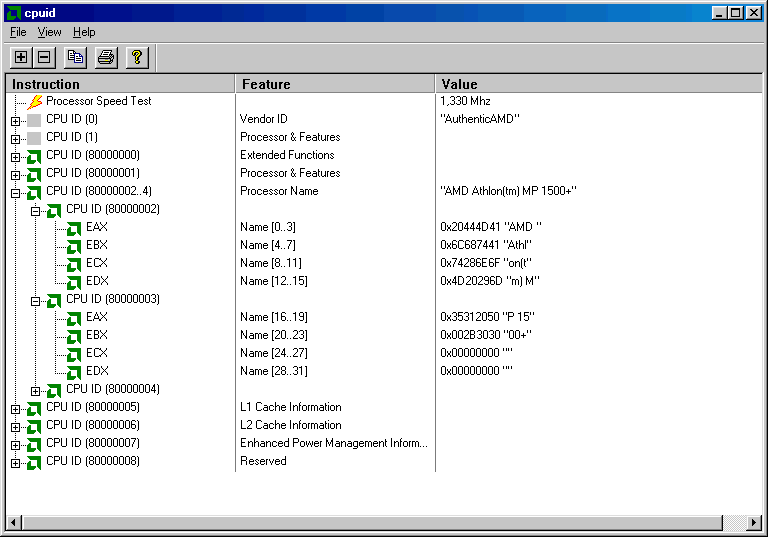Viewport: 768px width, 537px height.
Task: Collapse the CPU ID (80000003) subnode
Action: click(36, 301)
